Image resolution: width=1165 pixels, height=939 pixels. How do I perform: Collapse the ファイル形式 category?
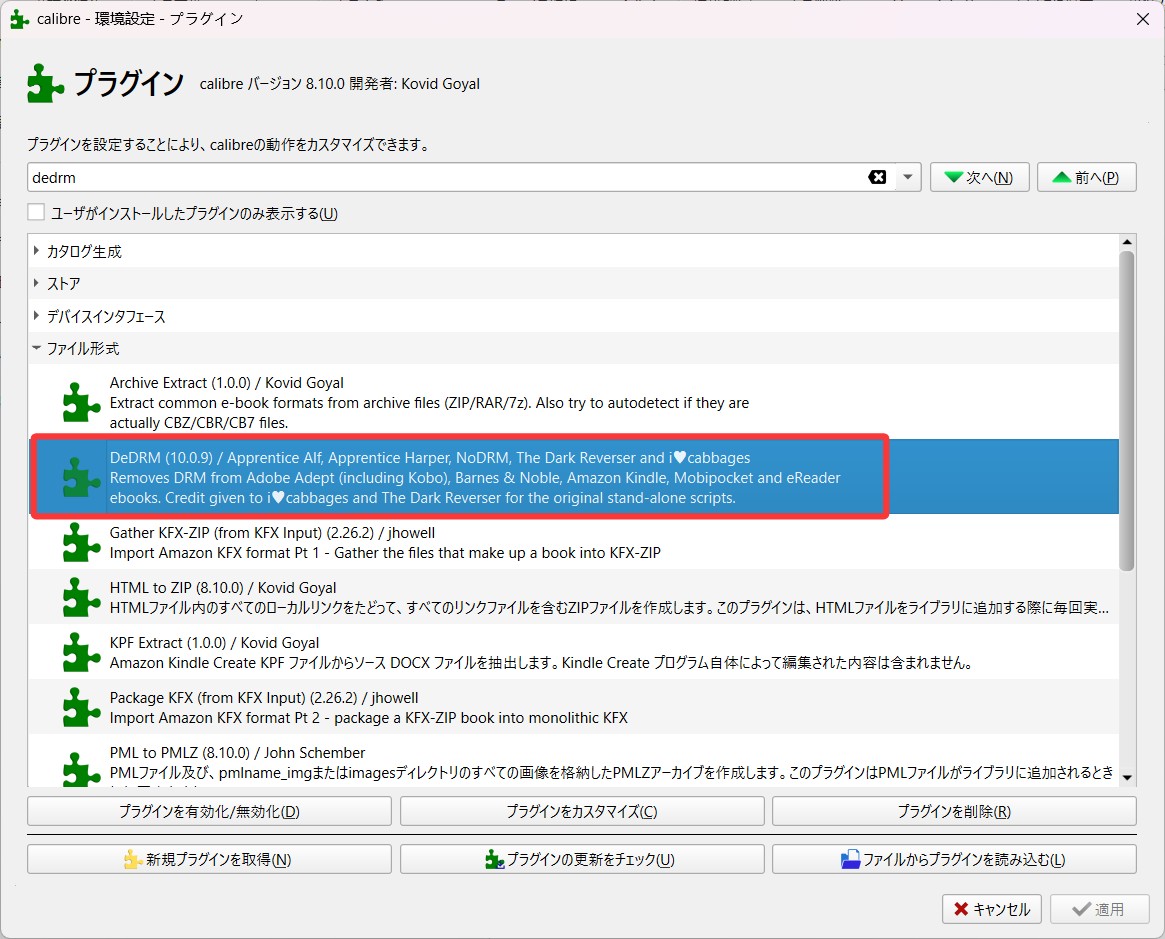pyautogui.click(x=37, y=349)
